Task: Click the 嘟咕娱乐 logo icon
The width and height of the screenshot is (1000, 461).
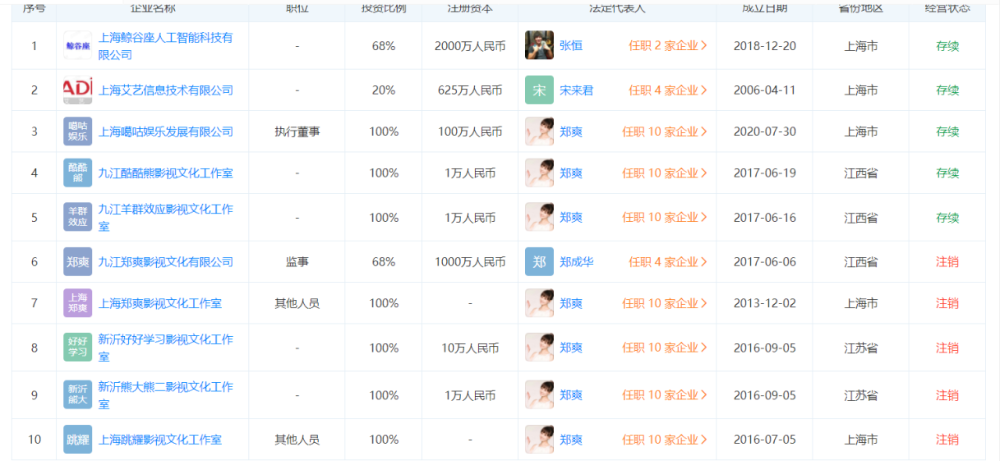Action: pyautogui.click(x=78, y=132)
